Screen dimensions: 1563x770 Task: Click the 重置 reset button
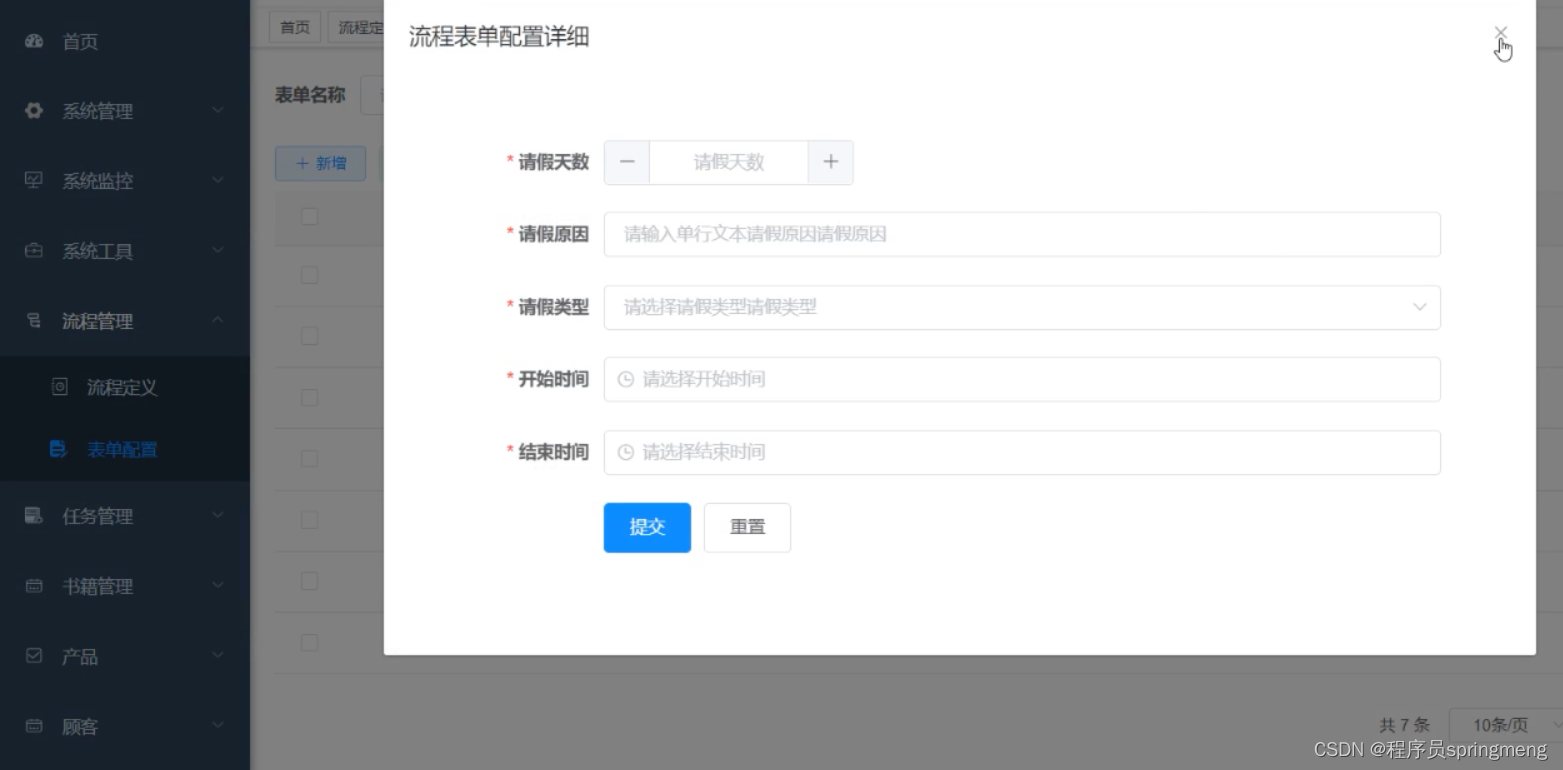pyautogui.click(x=747, y=527)
